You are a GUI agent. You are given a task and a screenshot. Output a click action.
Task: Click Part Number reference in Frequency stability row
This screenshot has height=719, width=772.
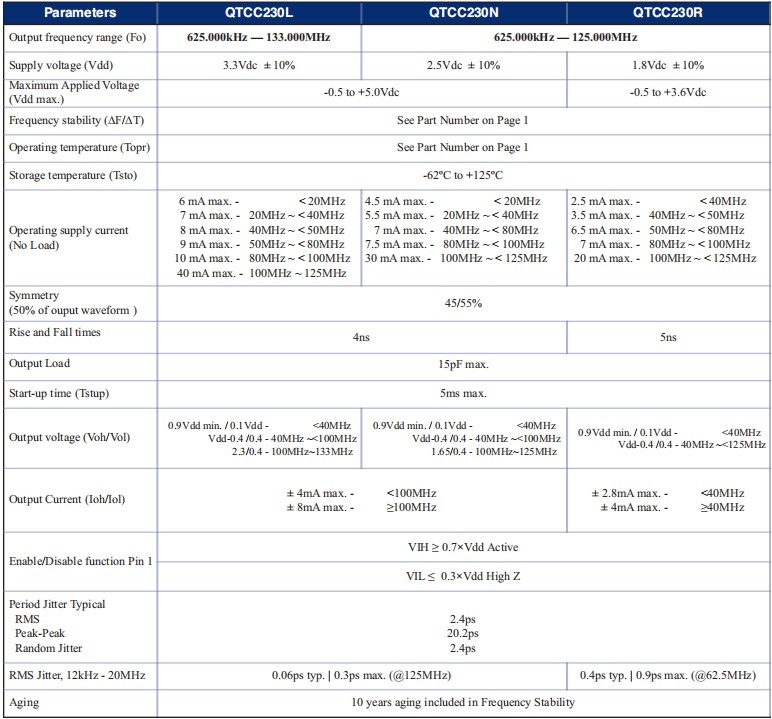point(462,120)
